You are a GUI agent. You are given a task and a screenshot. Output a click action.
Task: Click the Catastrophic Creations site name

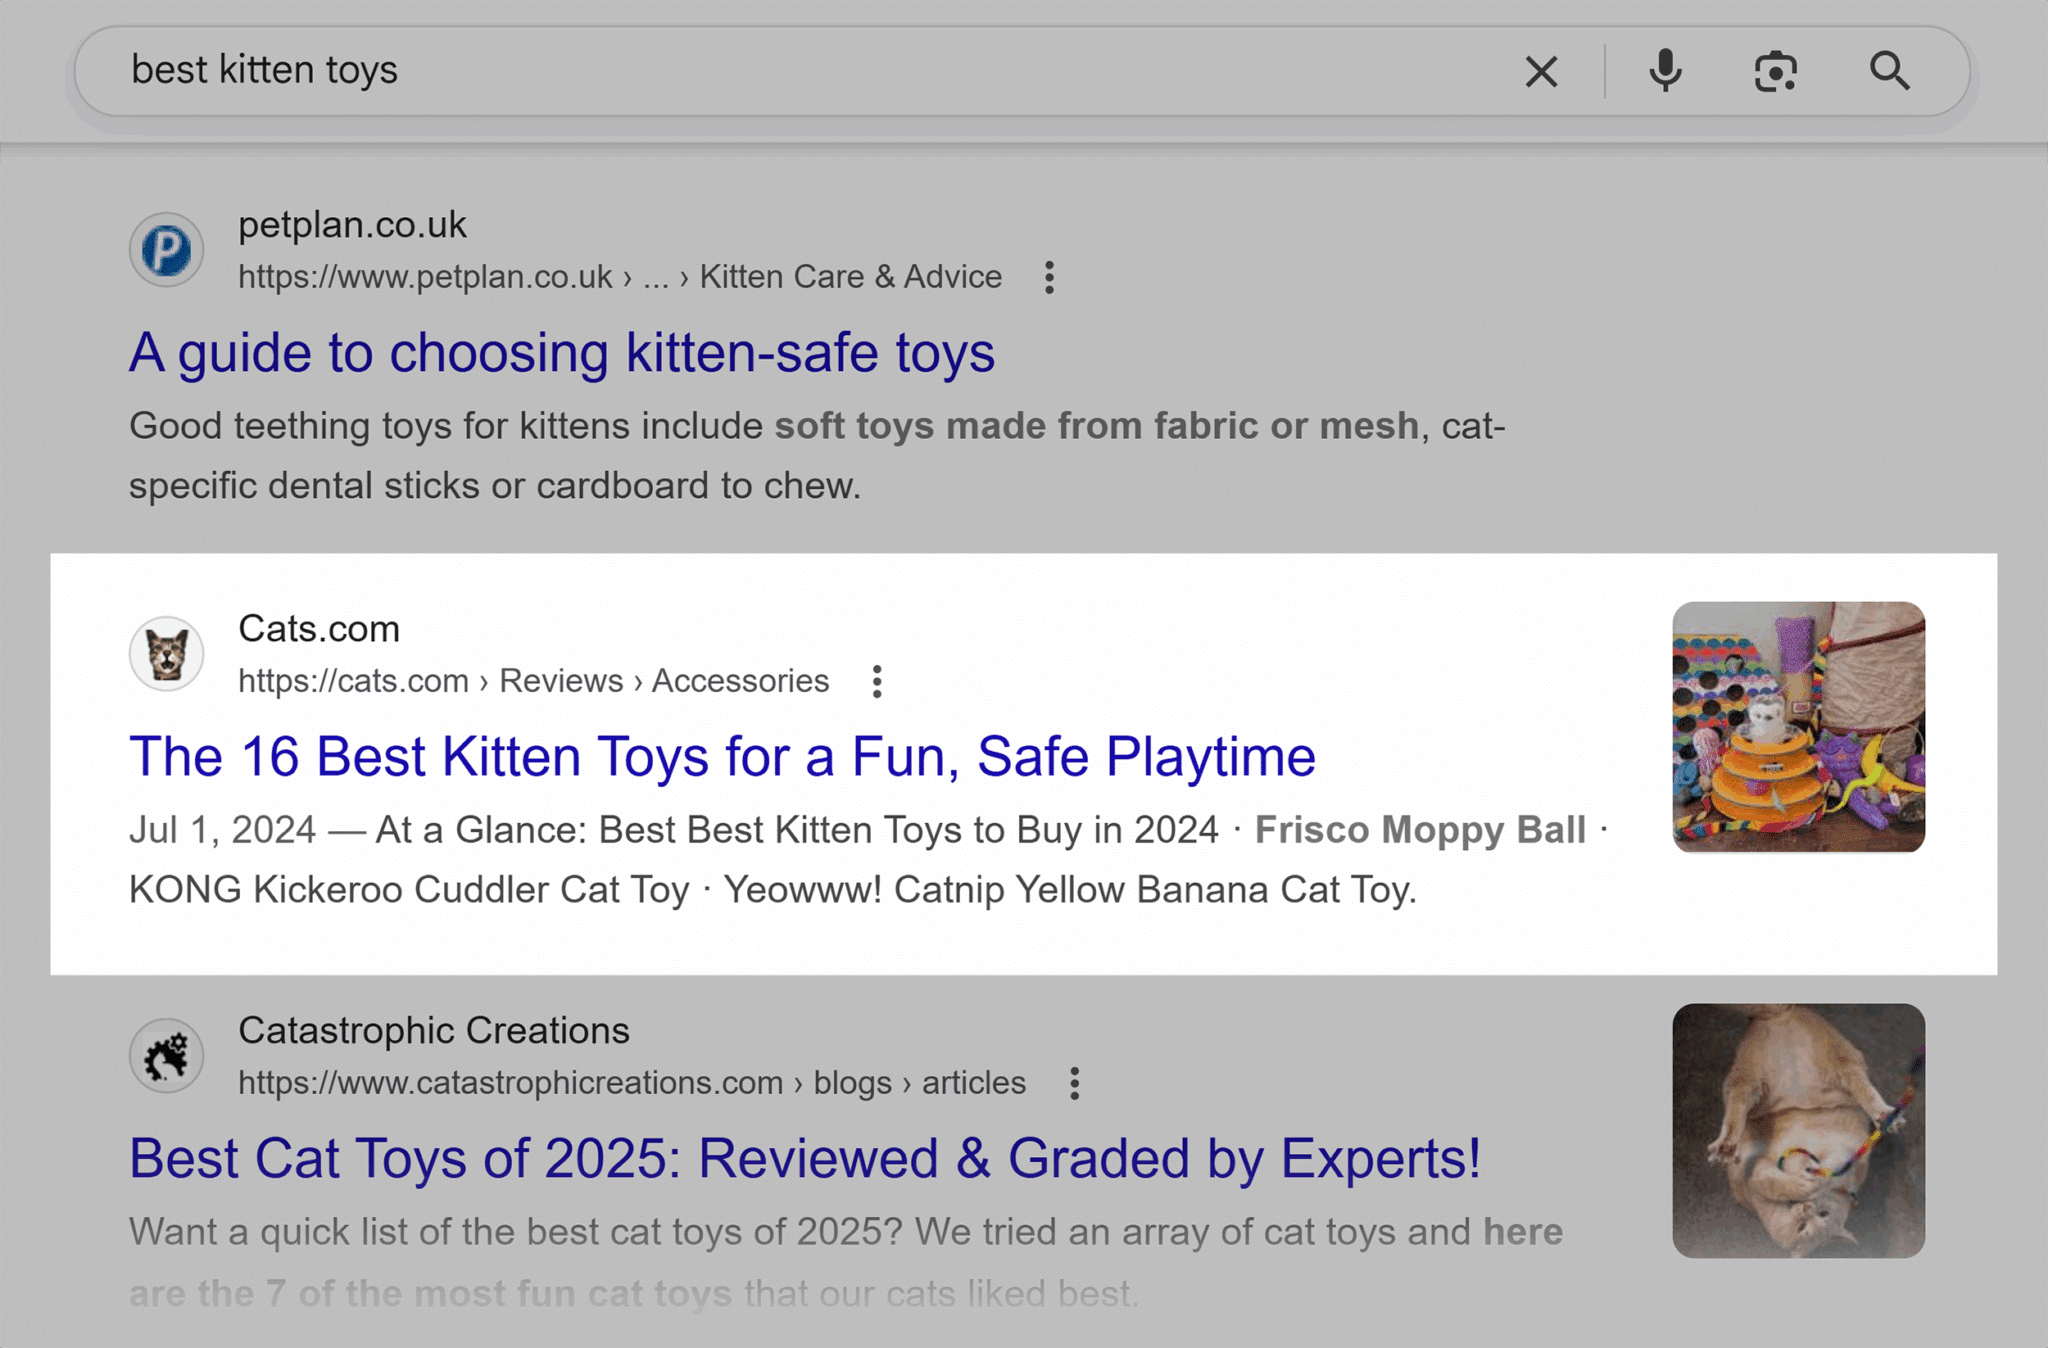pyautogui.click(x=434, y=1031)
